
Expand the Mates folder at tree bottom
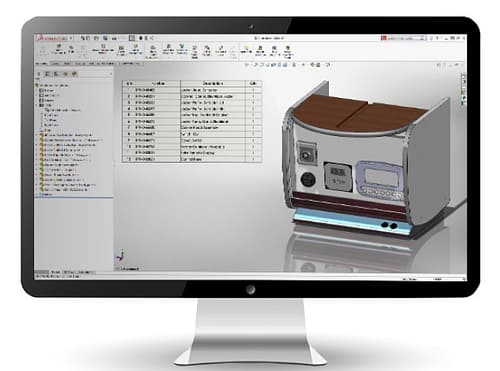[37, 194]
